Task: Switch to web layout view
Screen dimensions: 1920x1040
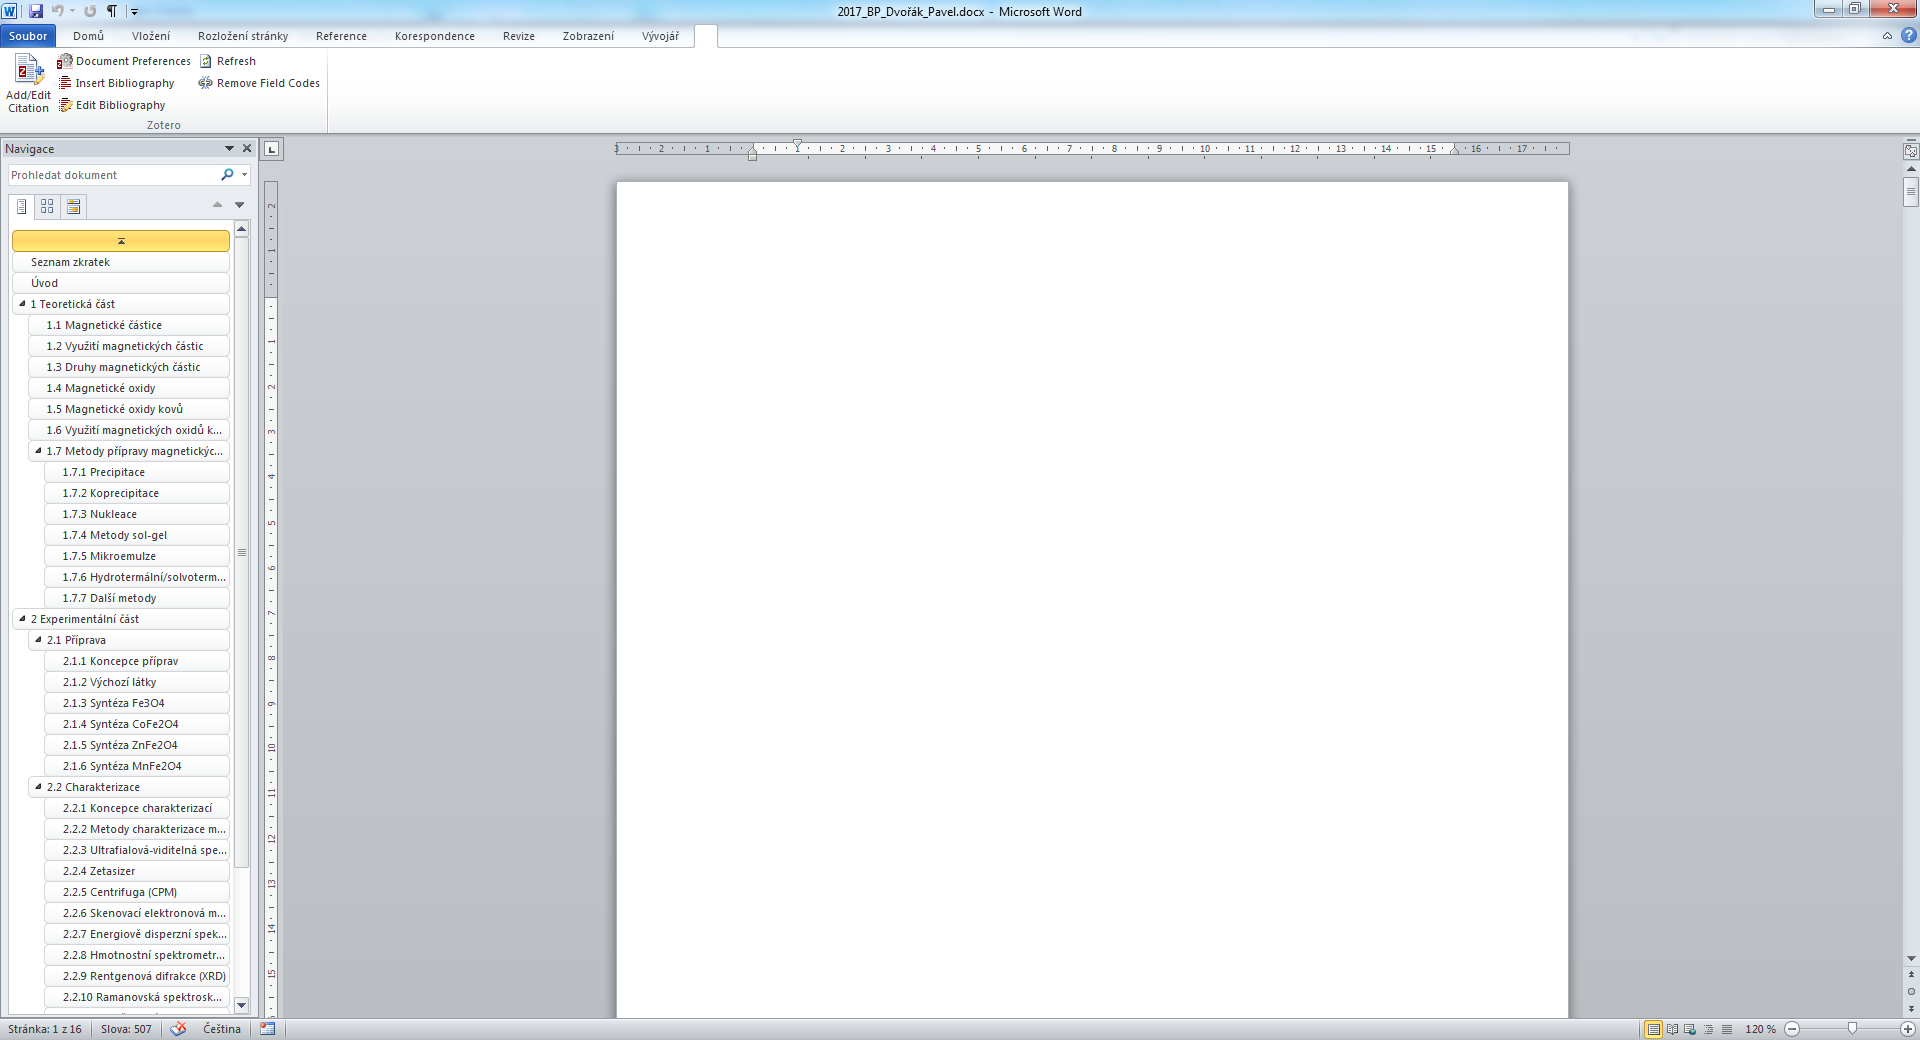Action: 1690,1029
